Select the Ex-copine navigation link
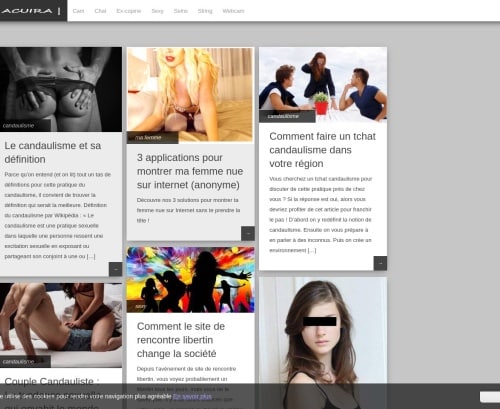 click(129, 11)
